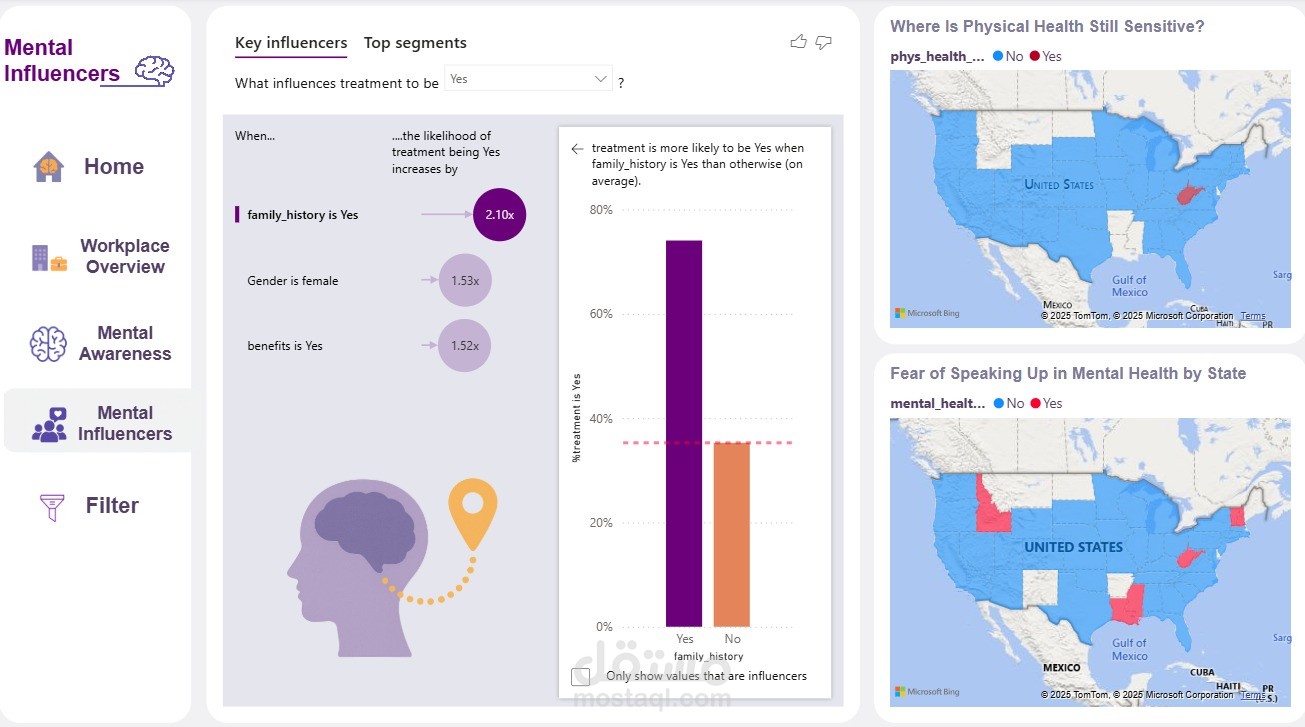Click the thumbs down icon
The image size is (1305, 727).
(824, 42)
